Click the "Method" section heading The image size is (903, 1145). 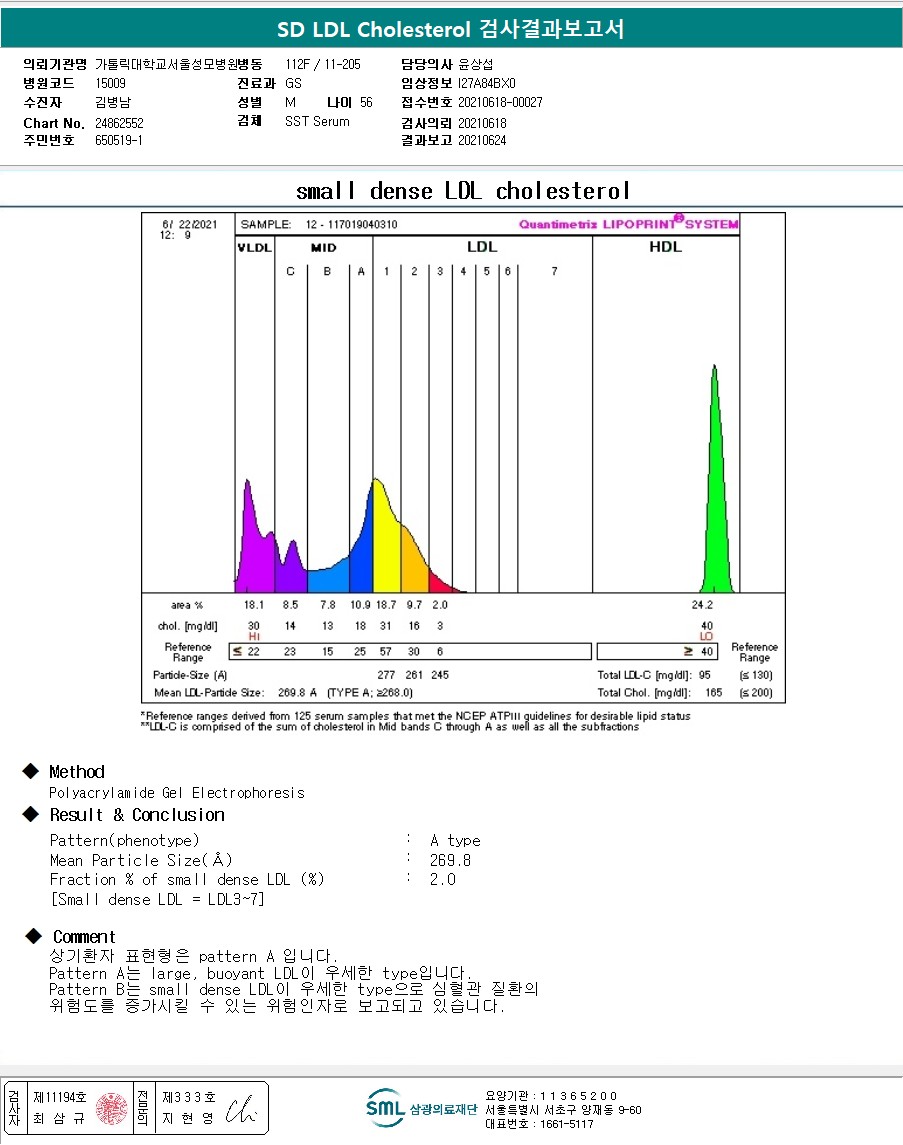click(77, 772)
